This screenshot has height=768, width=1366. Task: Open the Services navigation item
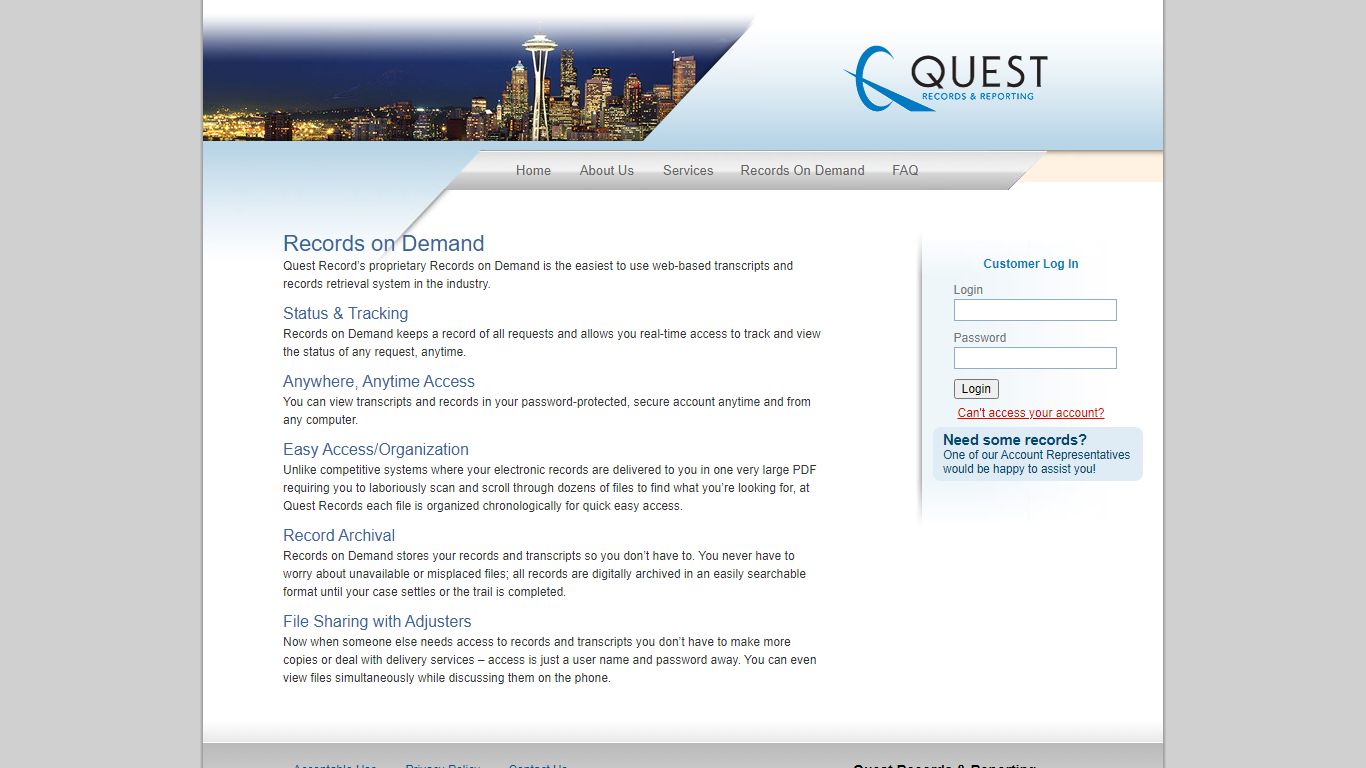pyautogui.click(x=688, y=170)
